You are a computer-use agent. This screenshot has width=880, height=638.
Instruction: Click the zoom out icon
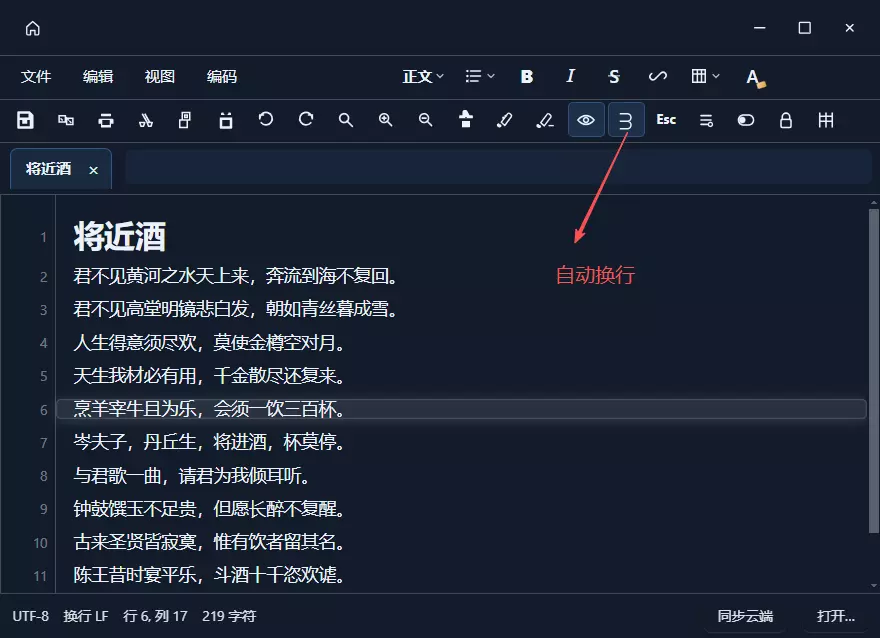pyautogui.click(x=425, y=120)
